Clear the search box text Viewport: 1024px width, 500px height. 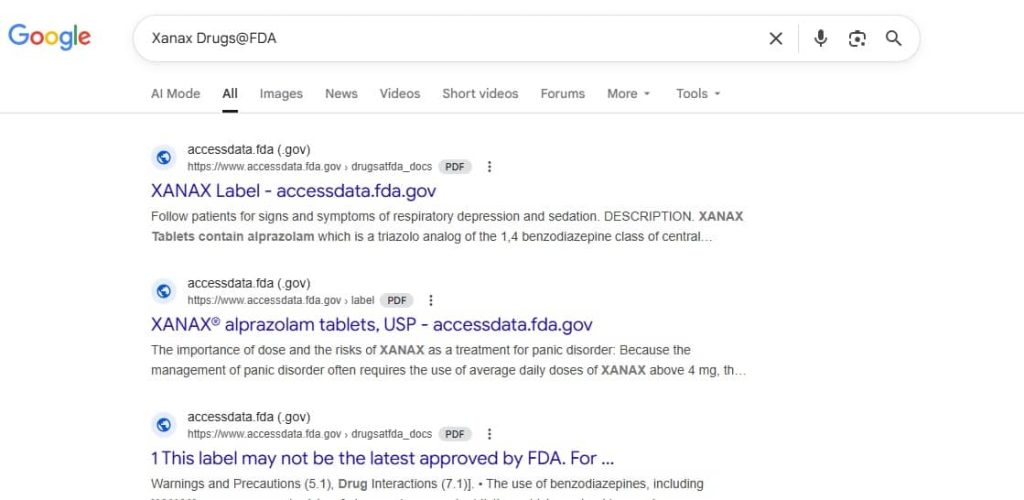click(x=775, y=39)
